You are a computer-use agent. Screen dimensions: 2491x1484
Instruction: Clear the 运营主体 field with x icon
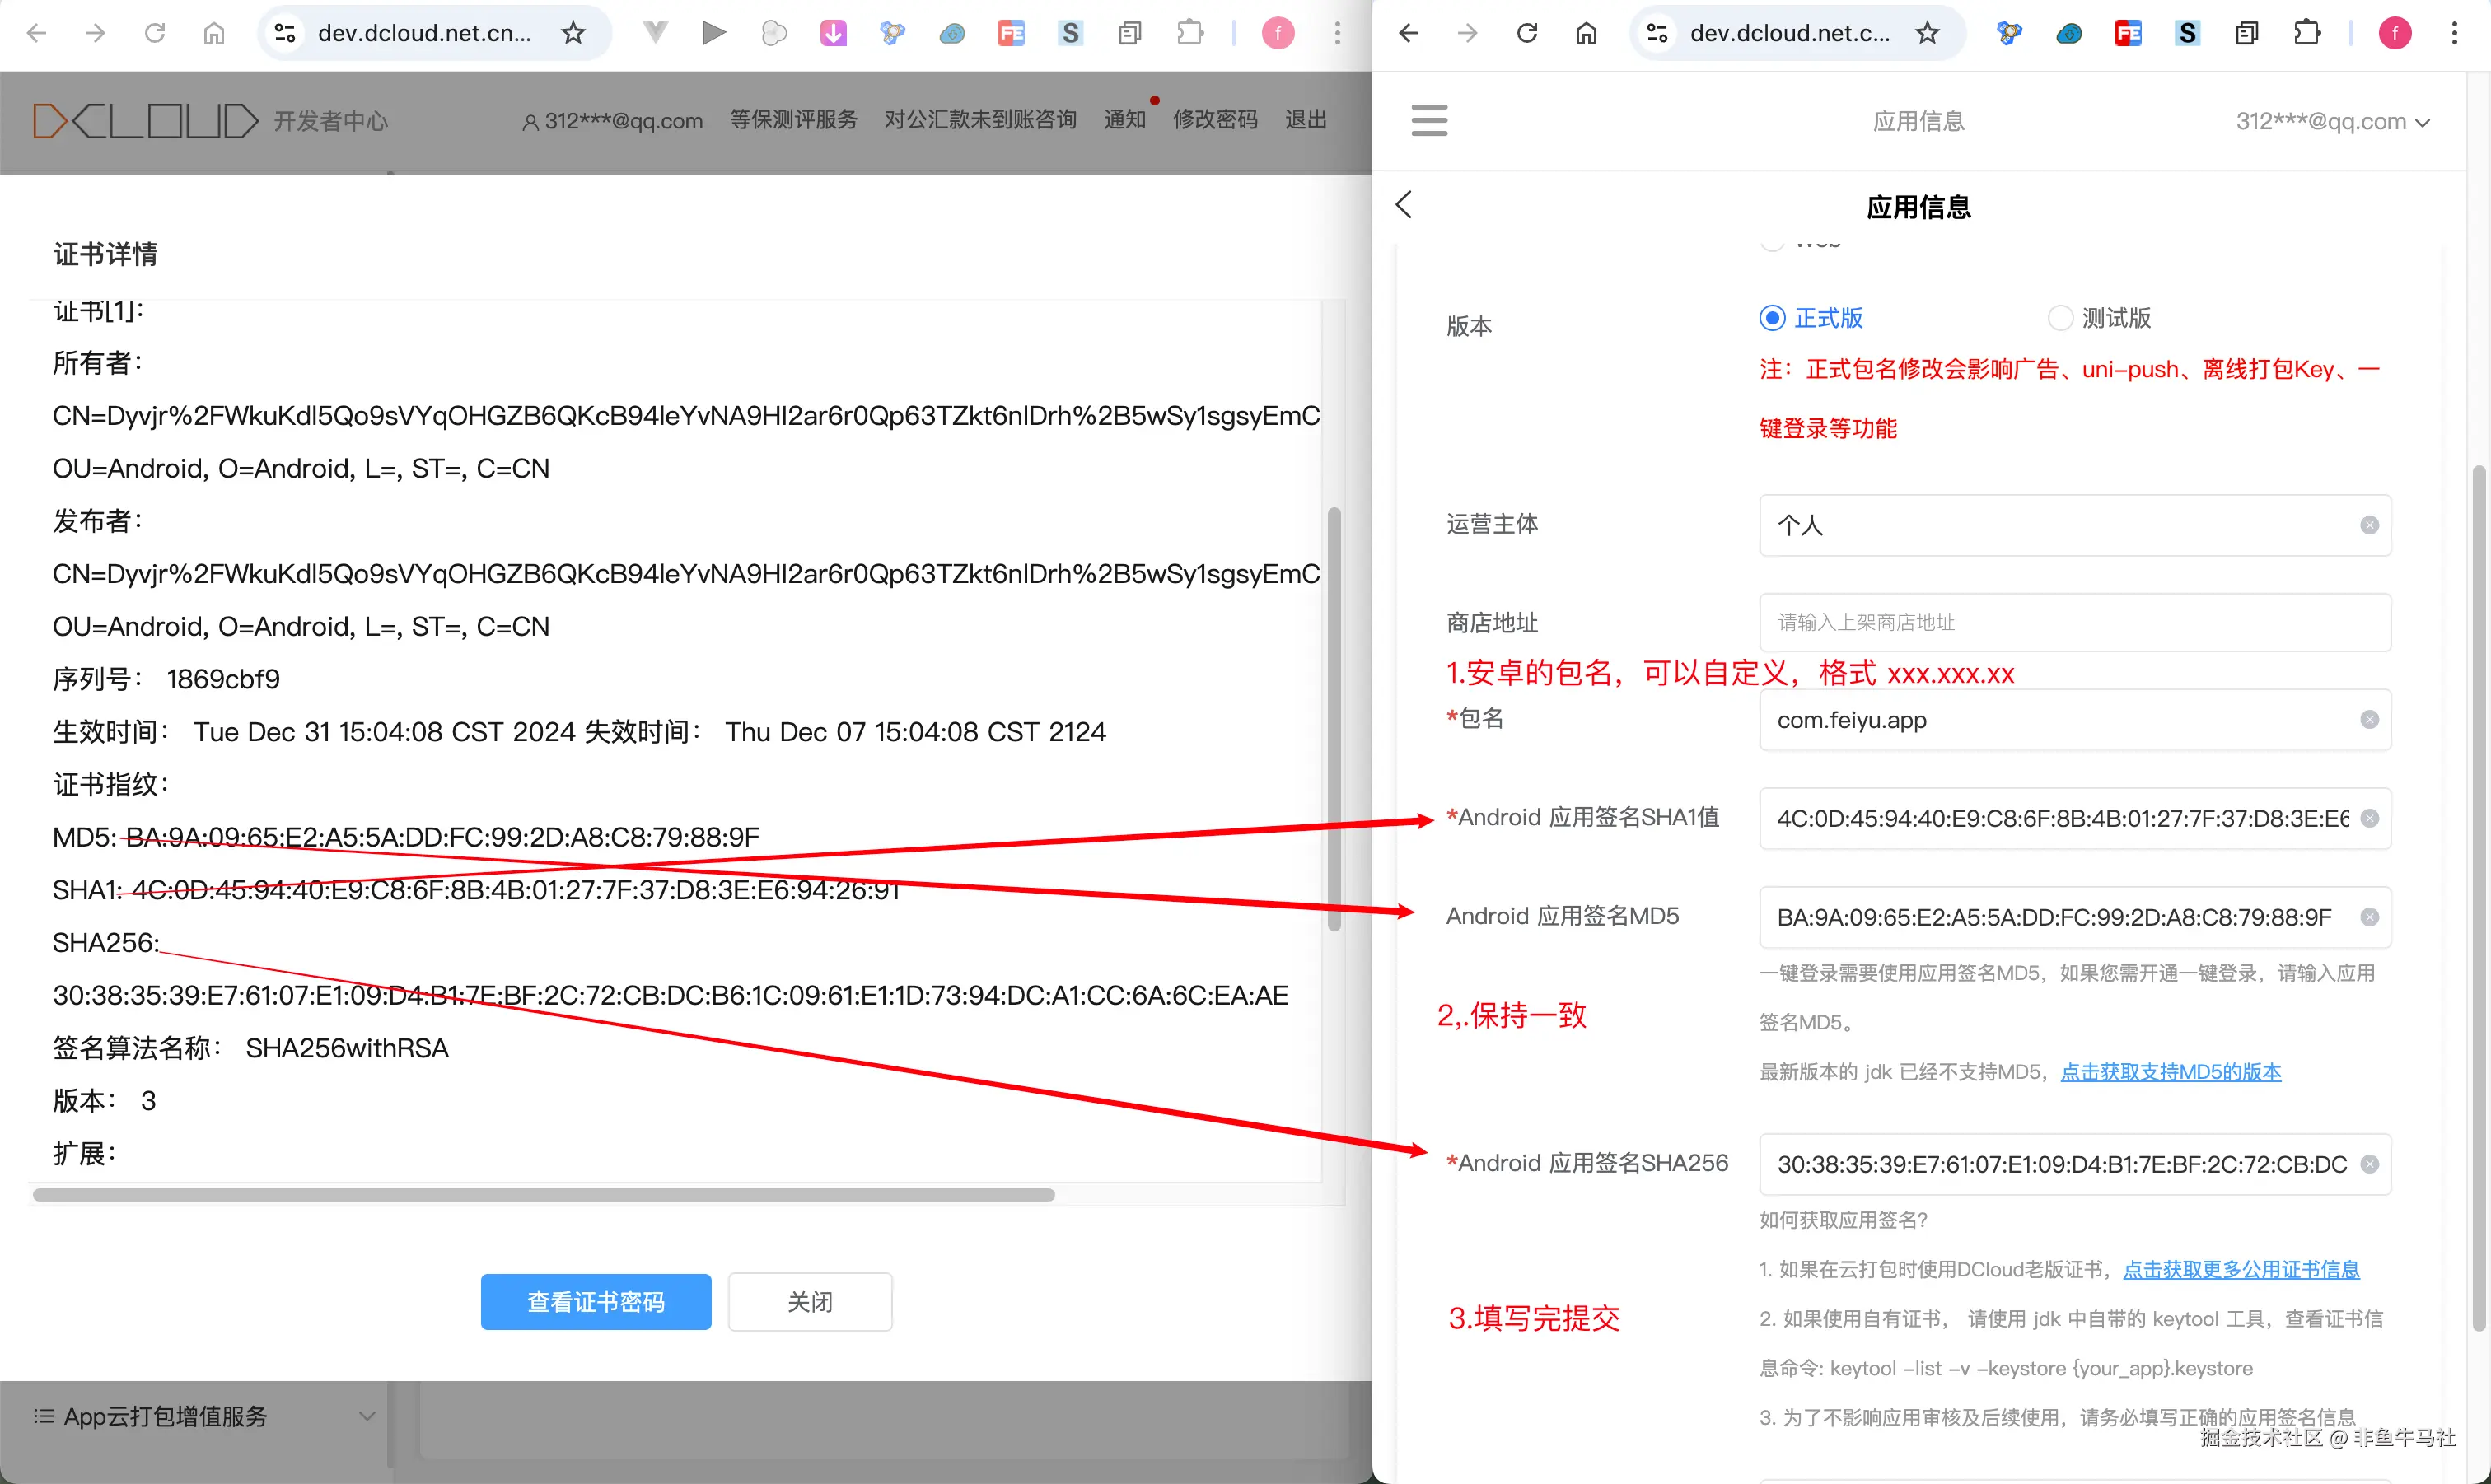pos(2369,525)
